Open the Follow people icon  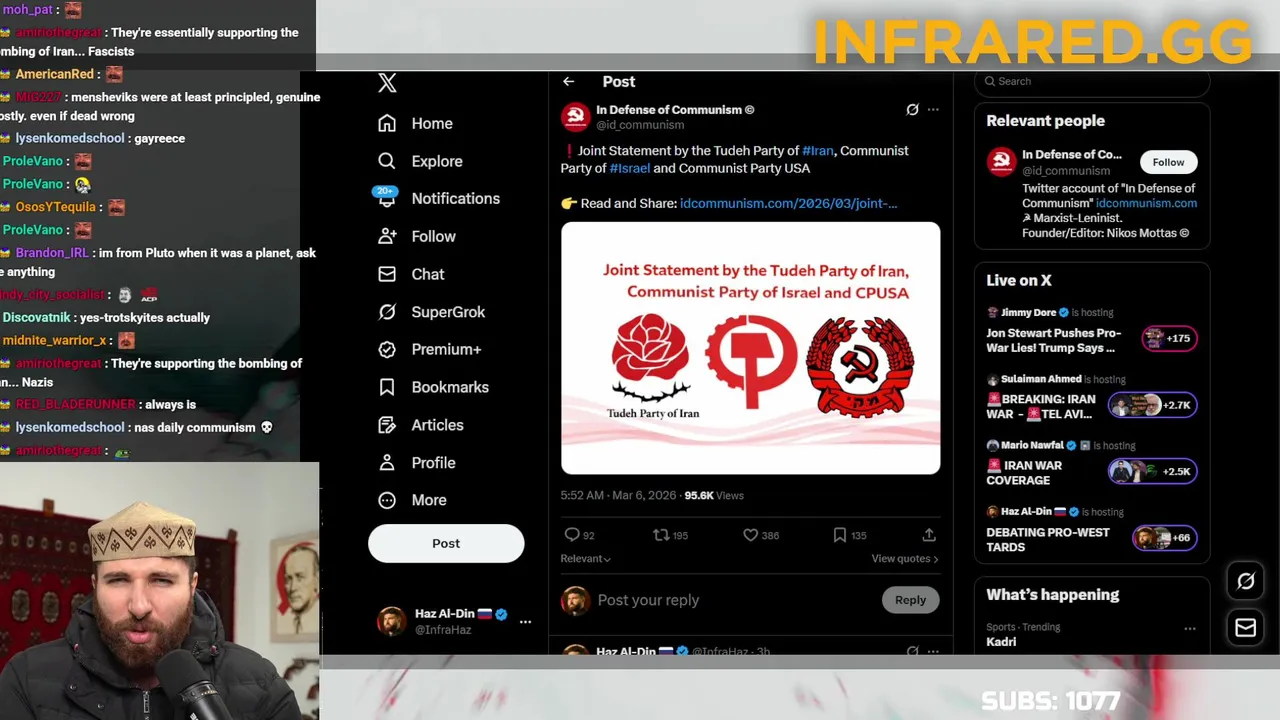[387, 236]
